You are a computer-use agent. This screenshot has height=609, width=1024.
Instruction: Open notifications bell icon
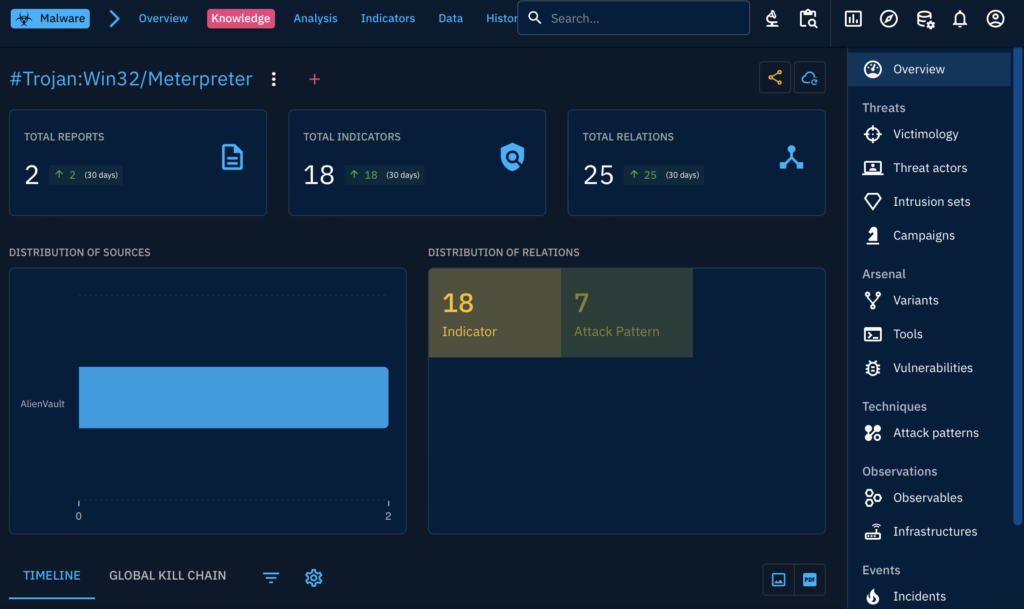[x=960, y=19]
